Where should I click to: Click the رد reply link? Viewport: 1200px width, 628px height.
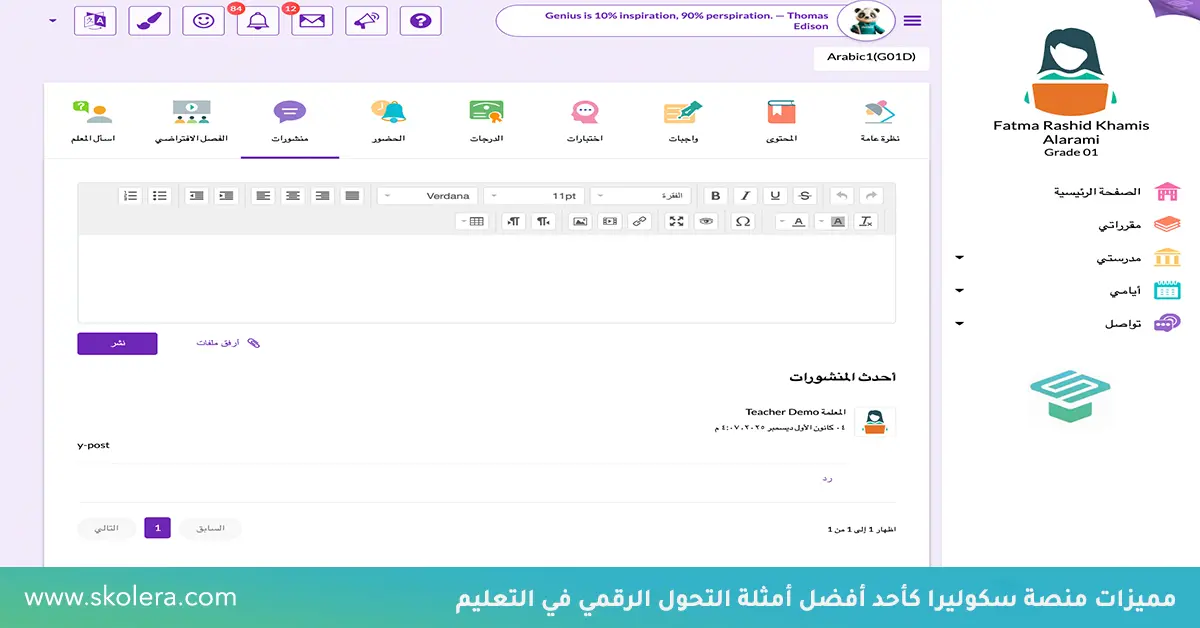(x=827, y=479)
